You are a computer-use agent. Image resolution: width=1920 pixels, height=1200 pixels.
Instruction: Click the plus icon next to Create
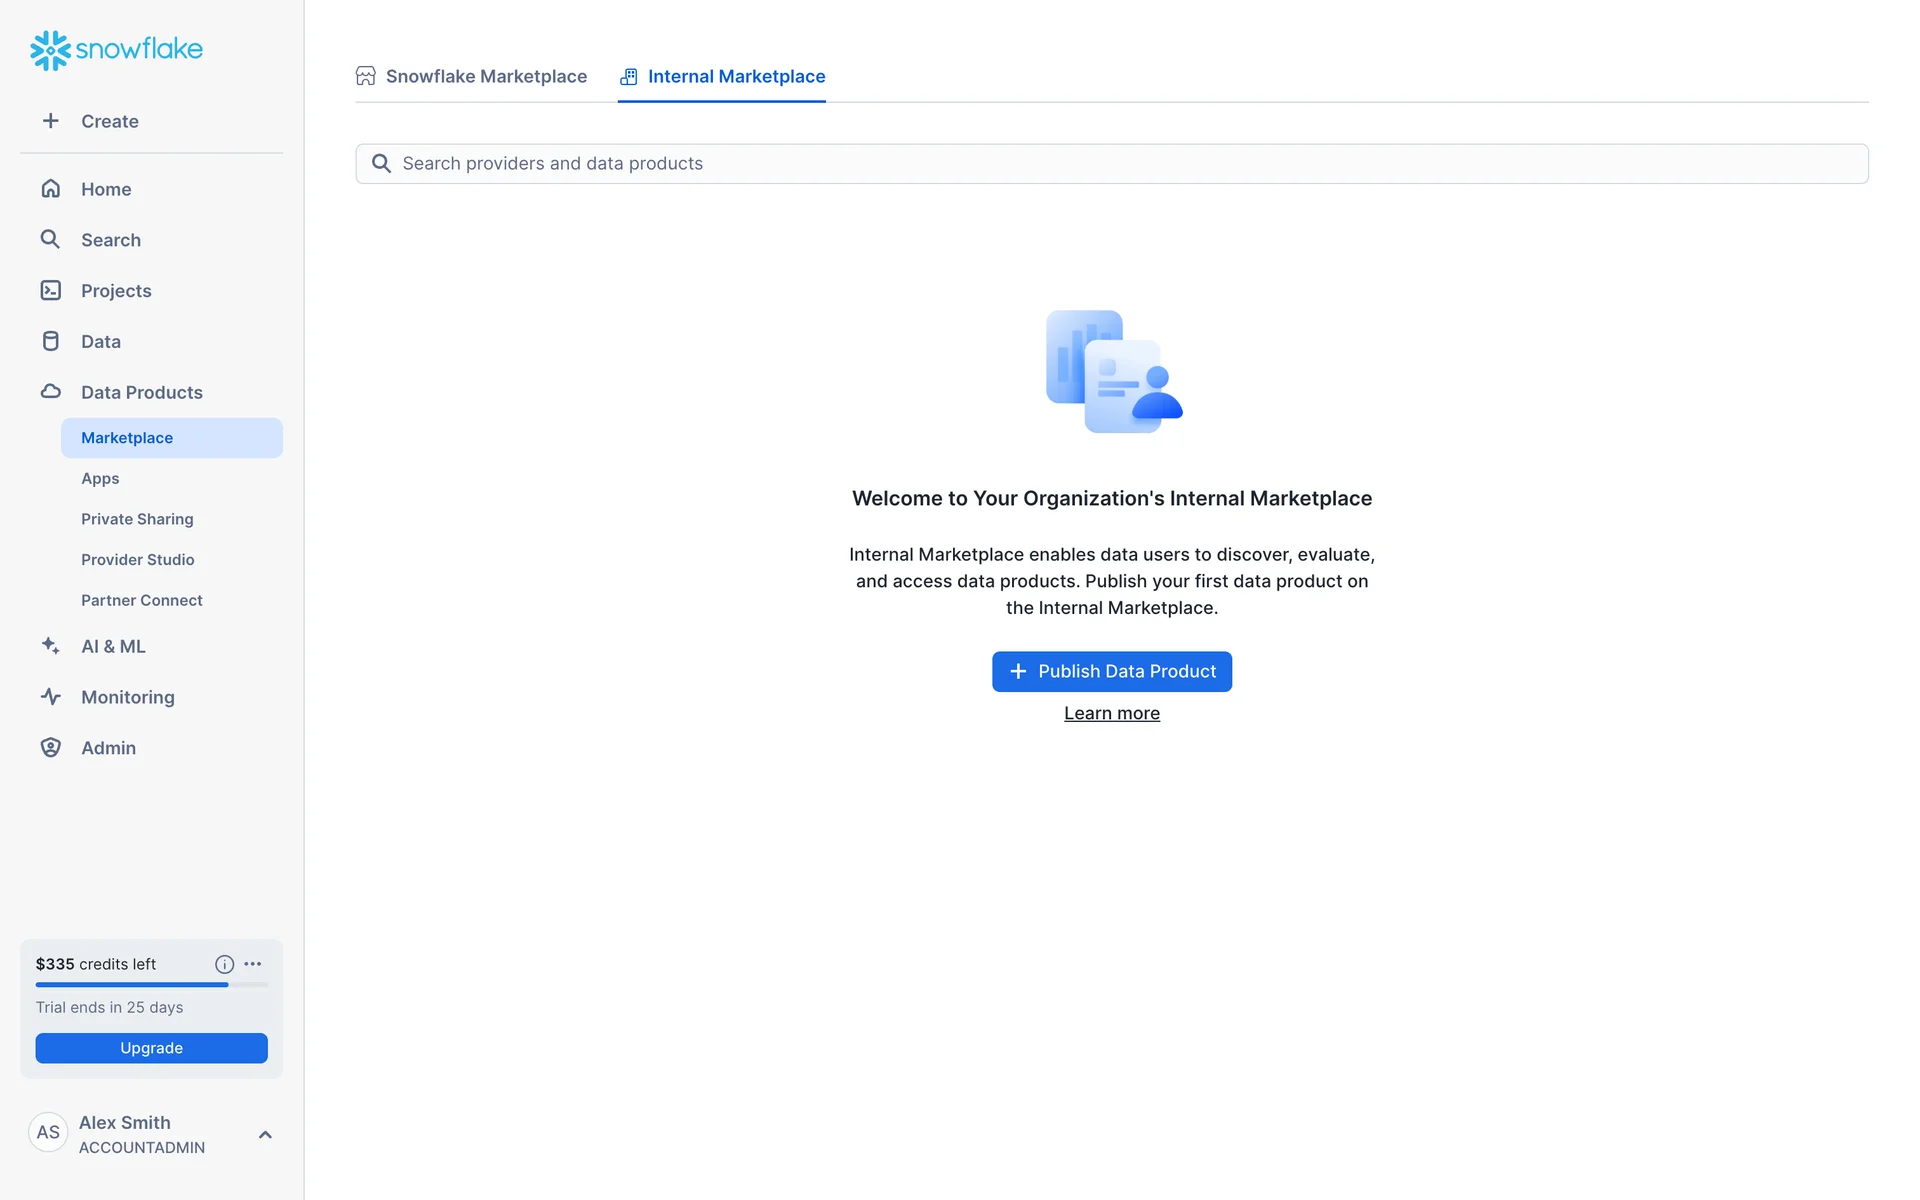[50, 121]
